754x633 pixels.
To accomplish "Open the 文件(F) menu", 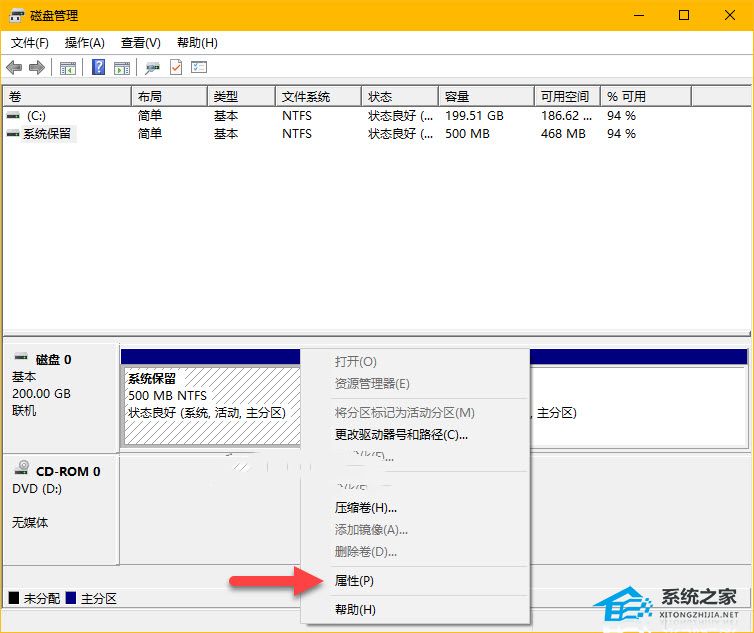I will [29, 43].
